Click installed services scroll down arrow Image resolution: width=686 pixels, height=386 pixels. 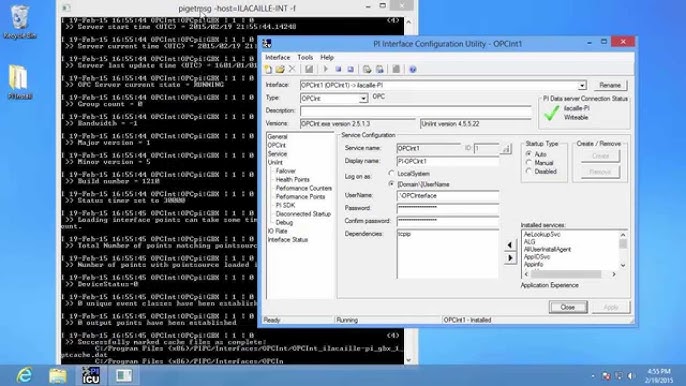pyautogui.click(x=623, y=265)
